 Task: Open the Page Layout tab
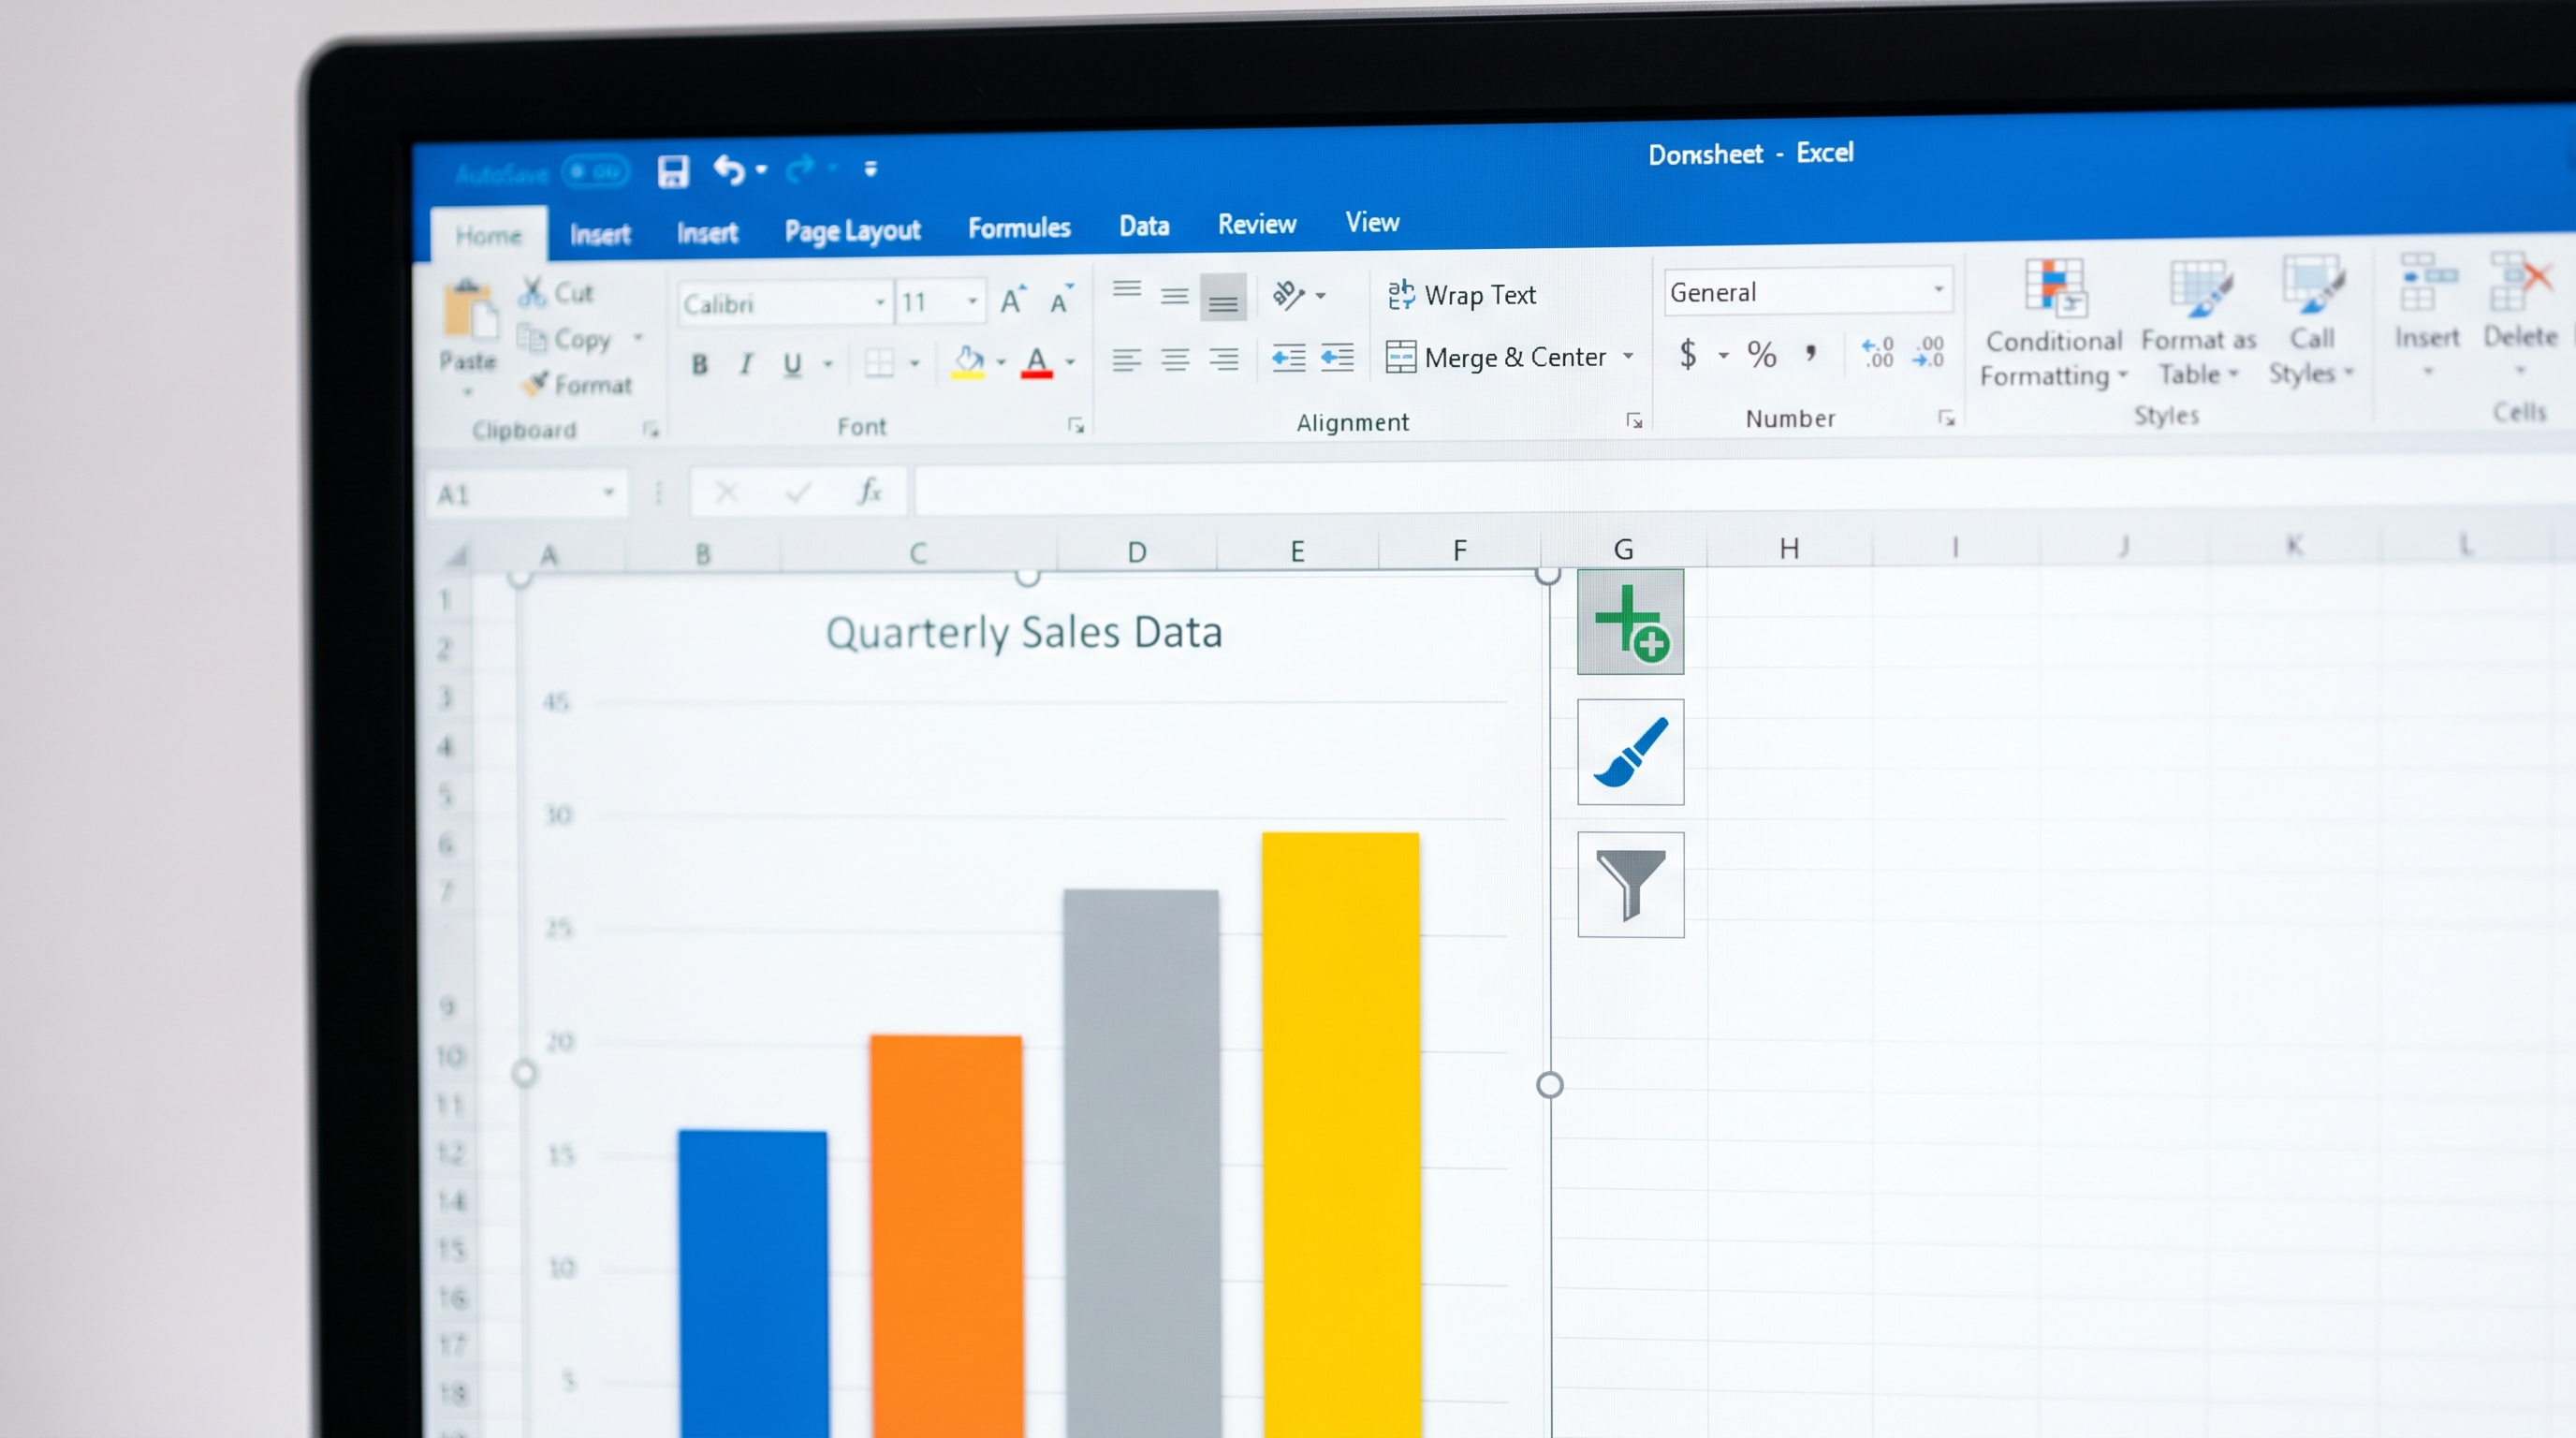[x=852, y=231]
